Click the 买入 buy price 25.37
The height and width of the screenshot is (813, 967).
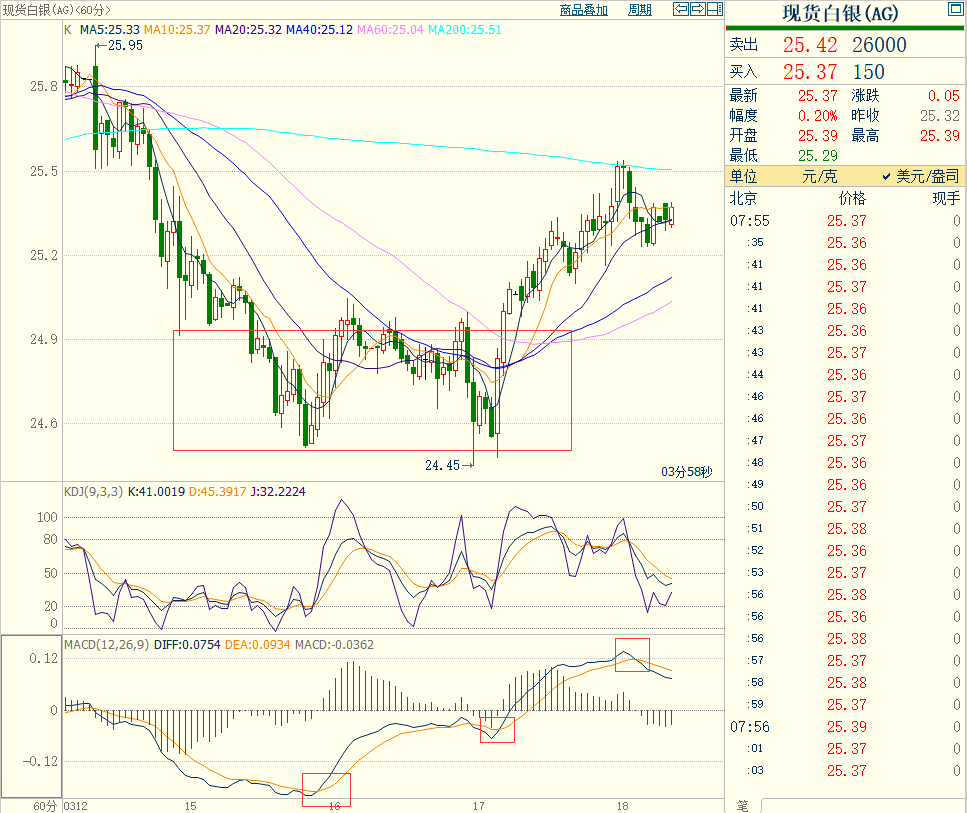tap(809, 72)
